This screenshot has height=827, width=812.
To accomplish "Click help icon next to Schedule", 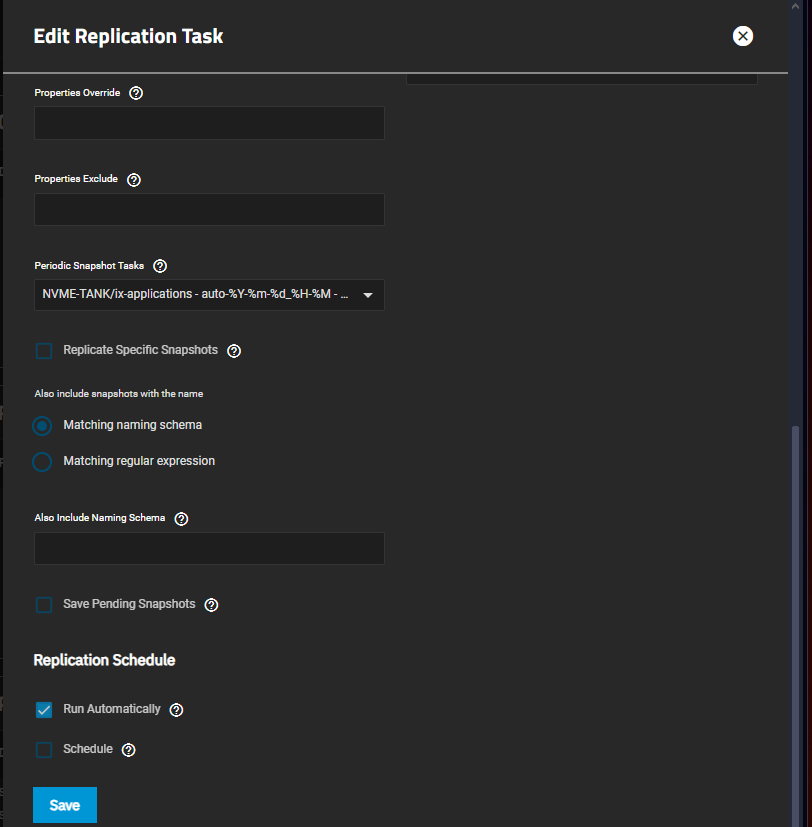I will point(129,750).
